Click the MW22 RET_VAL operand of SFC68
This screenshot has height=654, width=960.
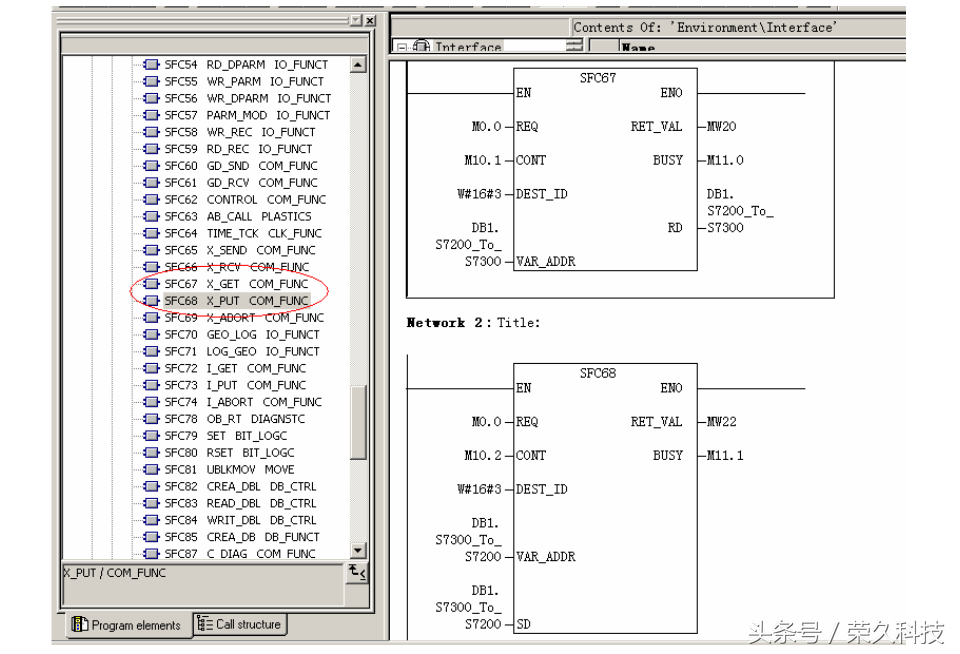(721, 422)
